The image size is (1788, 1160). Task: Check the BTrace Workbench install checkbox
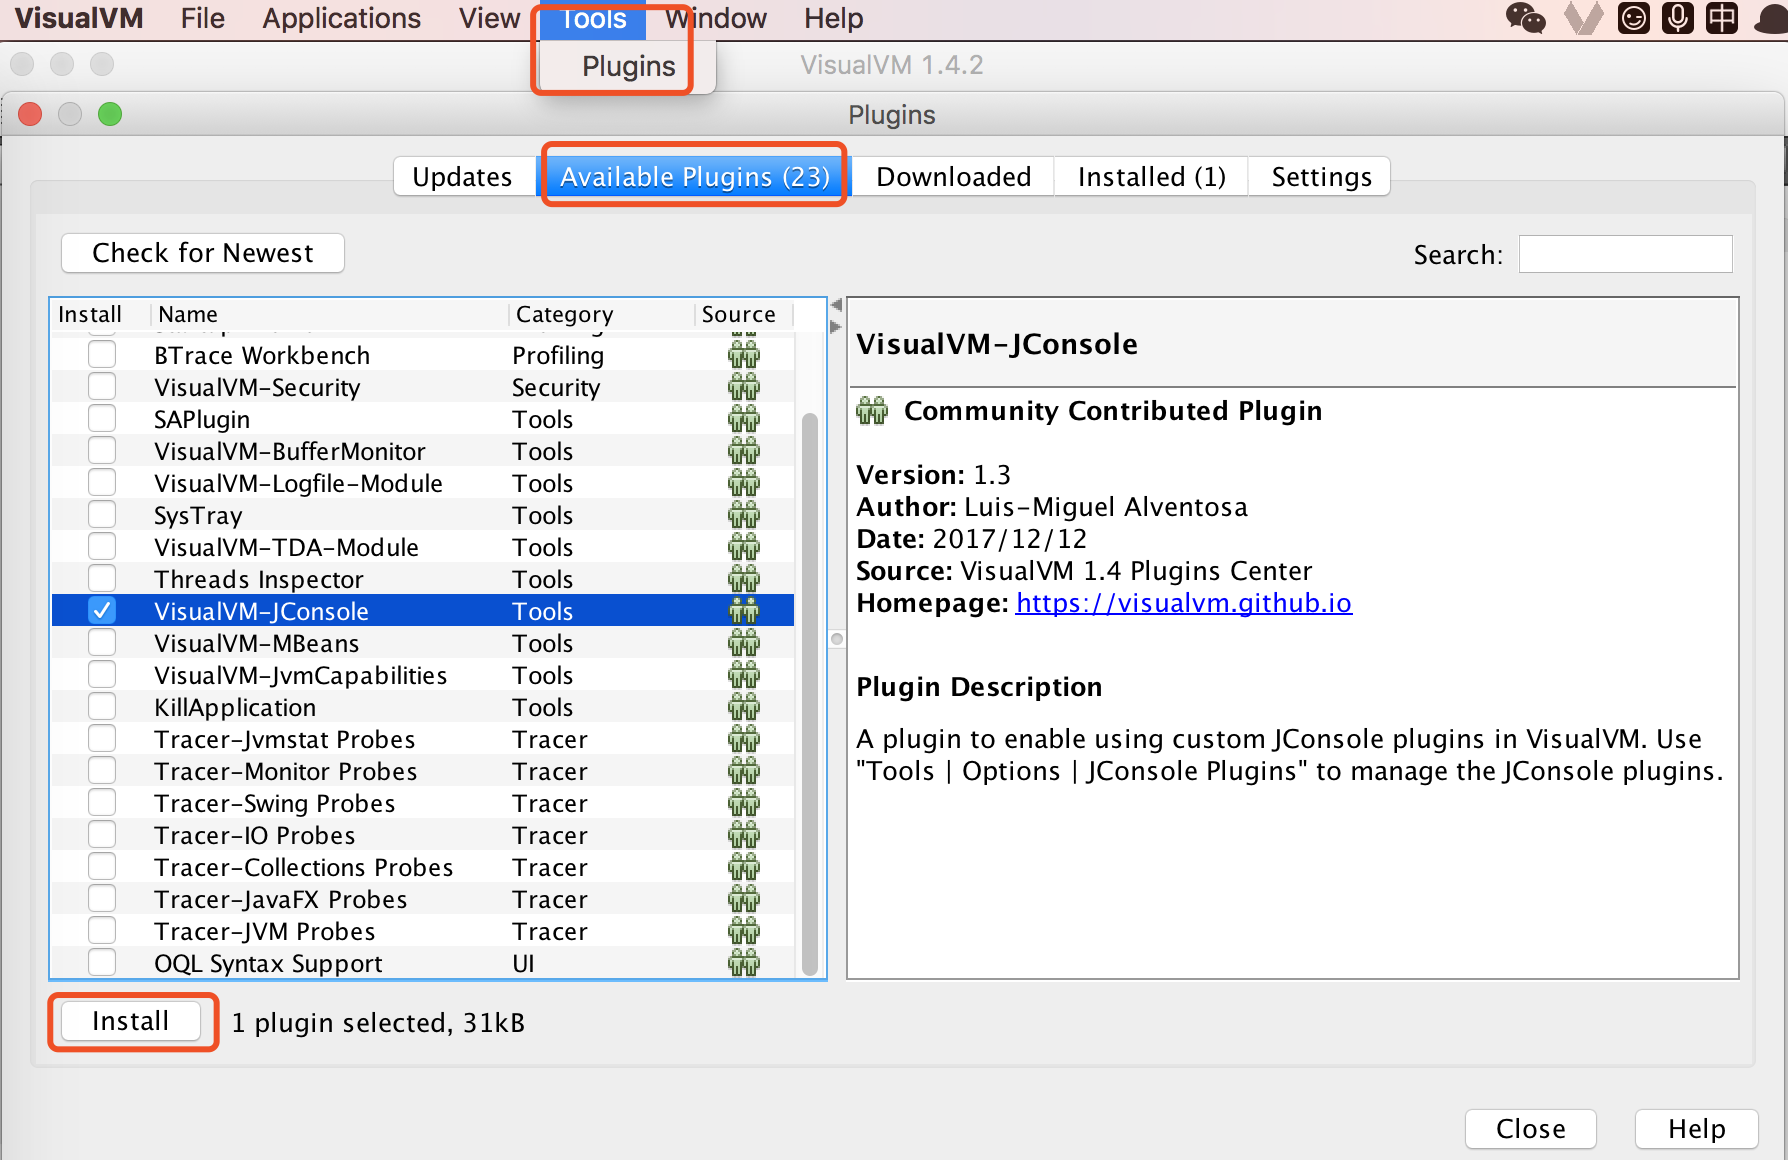point(102,355)
